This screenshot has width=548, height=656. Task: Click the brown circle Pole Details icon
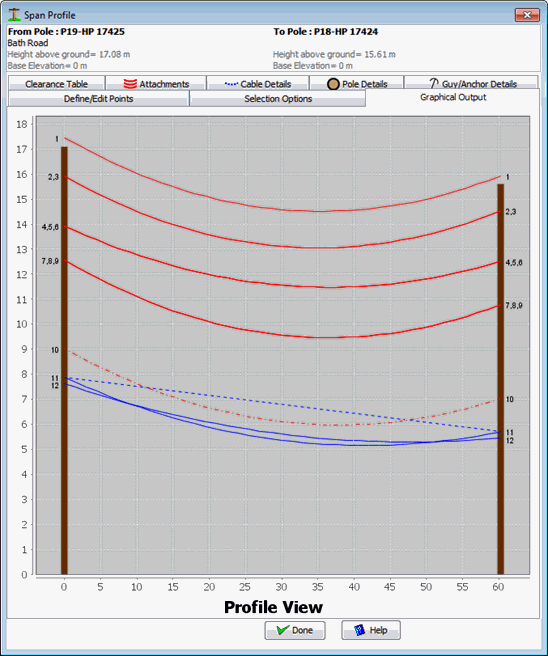click(x=333, y=84)
